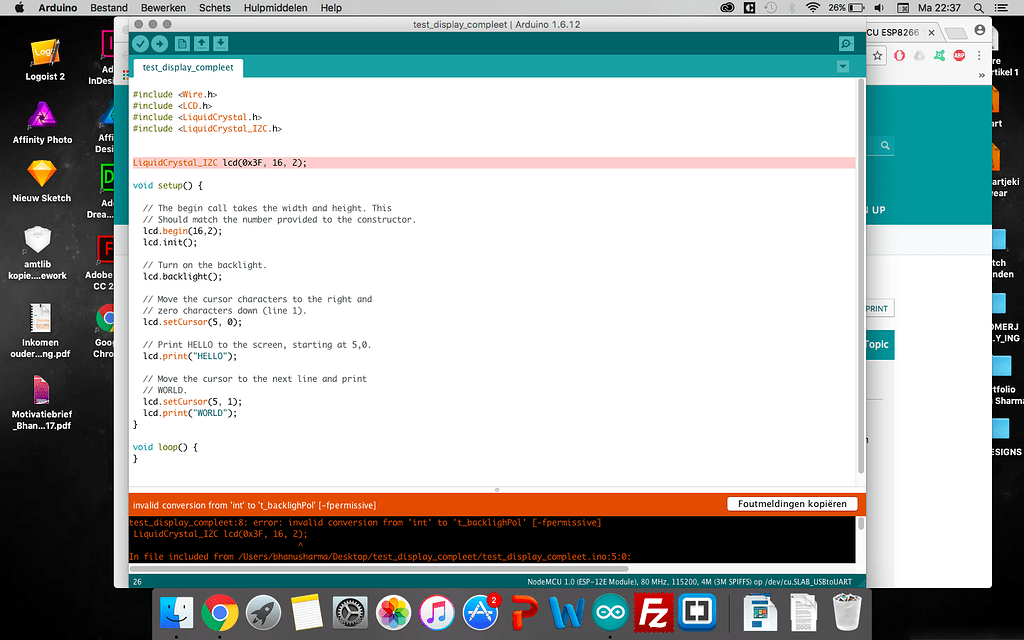Image resolution: width=1024 pixels, height=640 pixels.
Task: Click the Arduino icon in the dock
Action: point(610,613)
